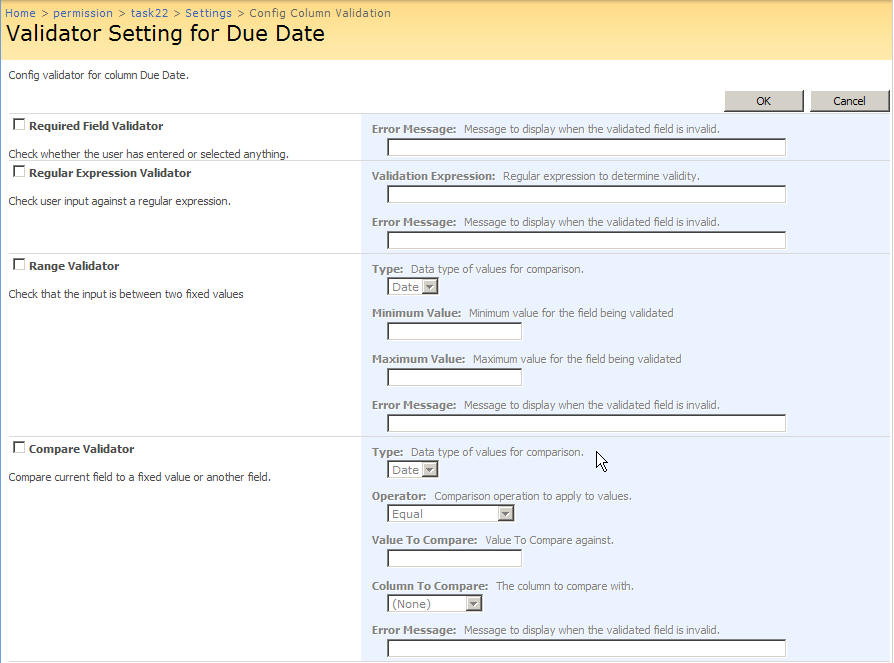This screenshot has height=663, width=894.
Task: Click 'Regular expression to determine validity.' hint
Action: click(x=601, y=176)
